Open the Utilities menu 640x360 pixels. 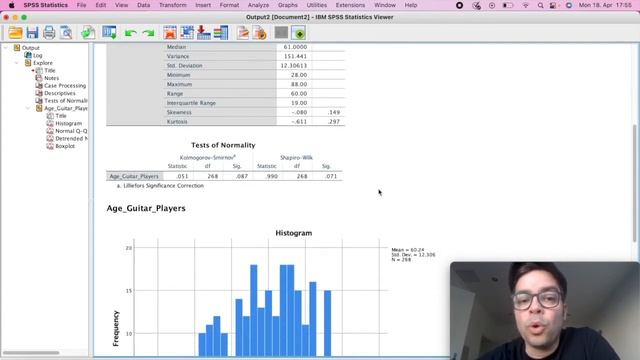click(x=316, y=5)
